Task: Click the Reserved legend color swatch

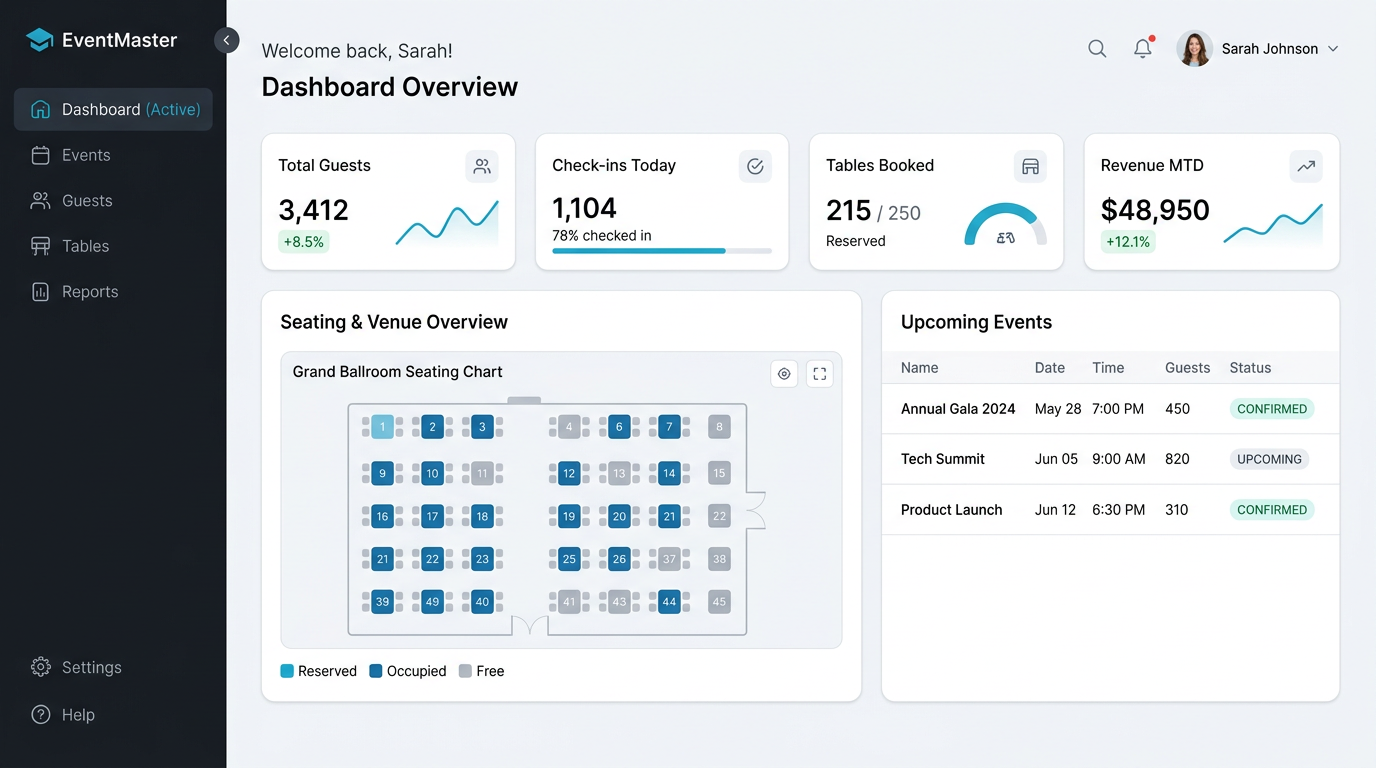Action: (287, 671)
